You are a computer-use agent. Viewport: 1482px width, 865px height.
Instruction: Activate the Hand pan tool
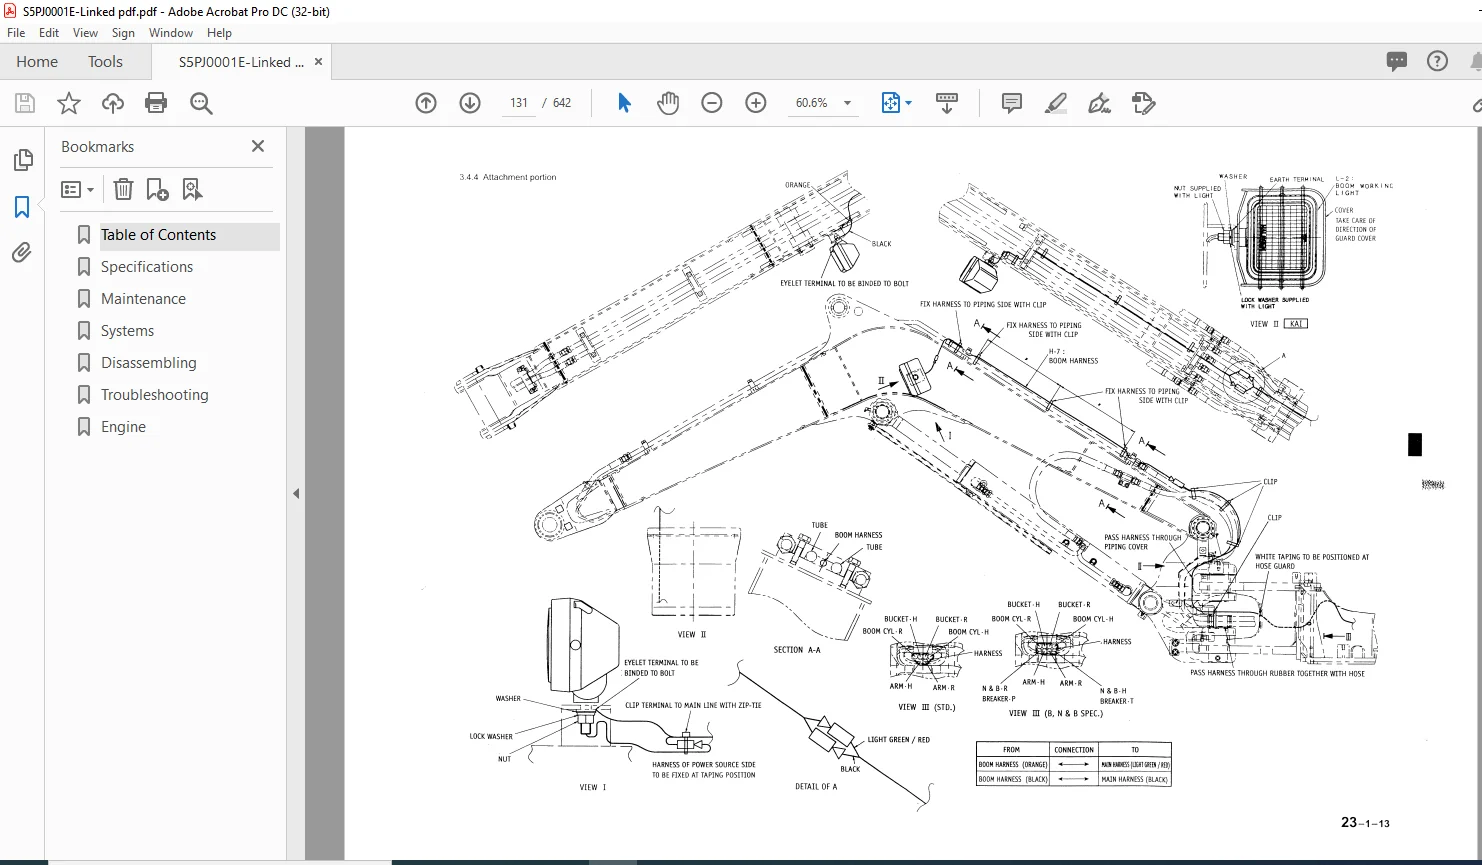(x=668, y=103)
